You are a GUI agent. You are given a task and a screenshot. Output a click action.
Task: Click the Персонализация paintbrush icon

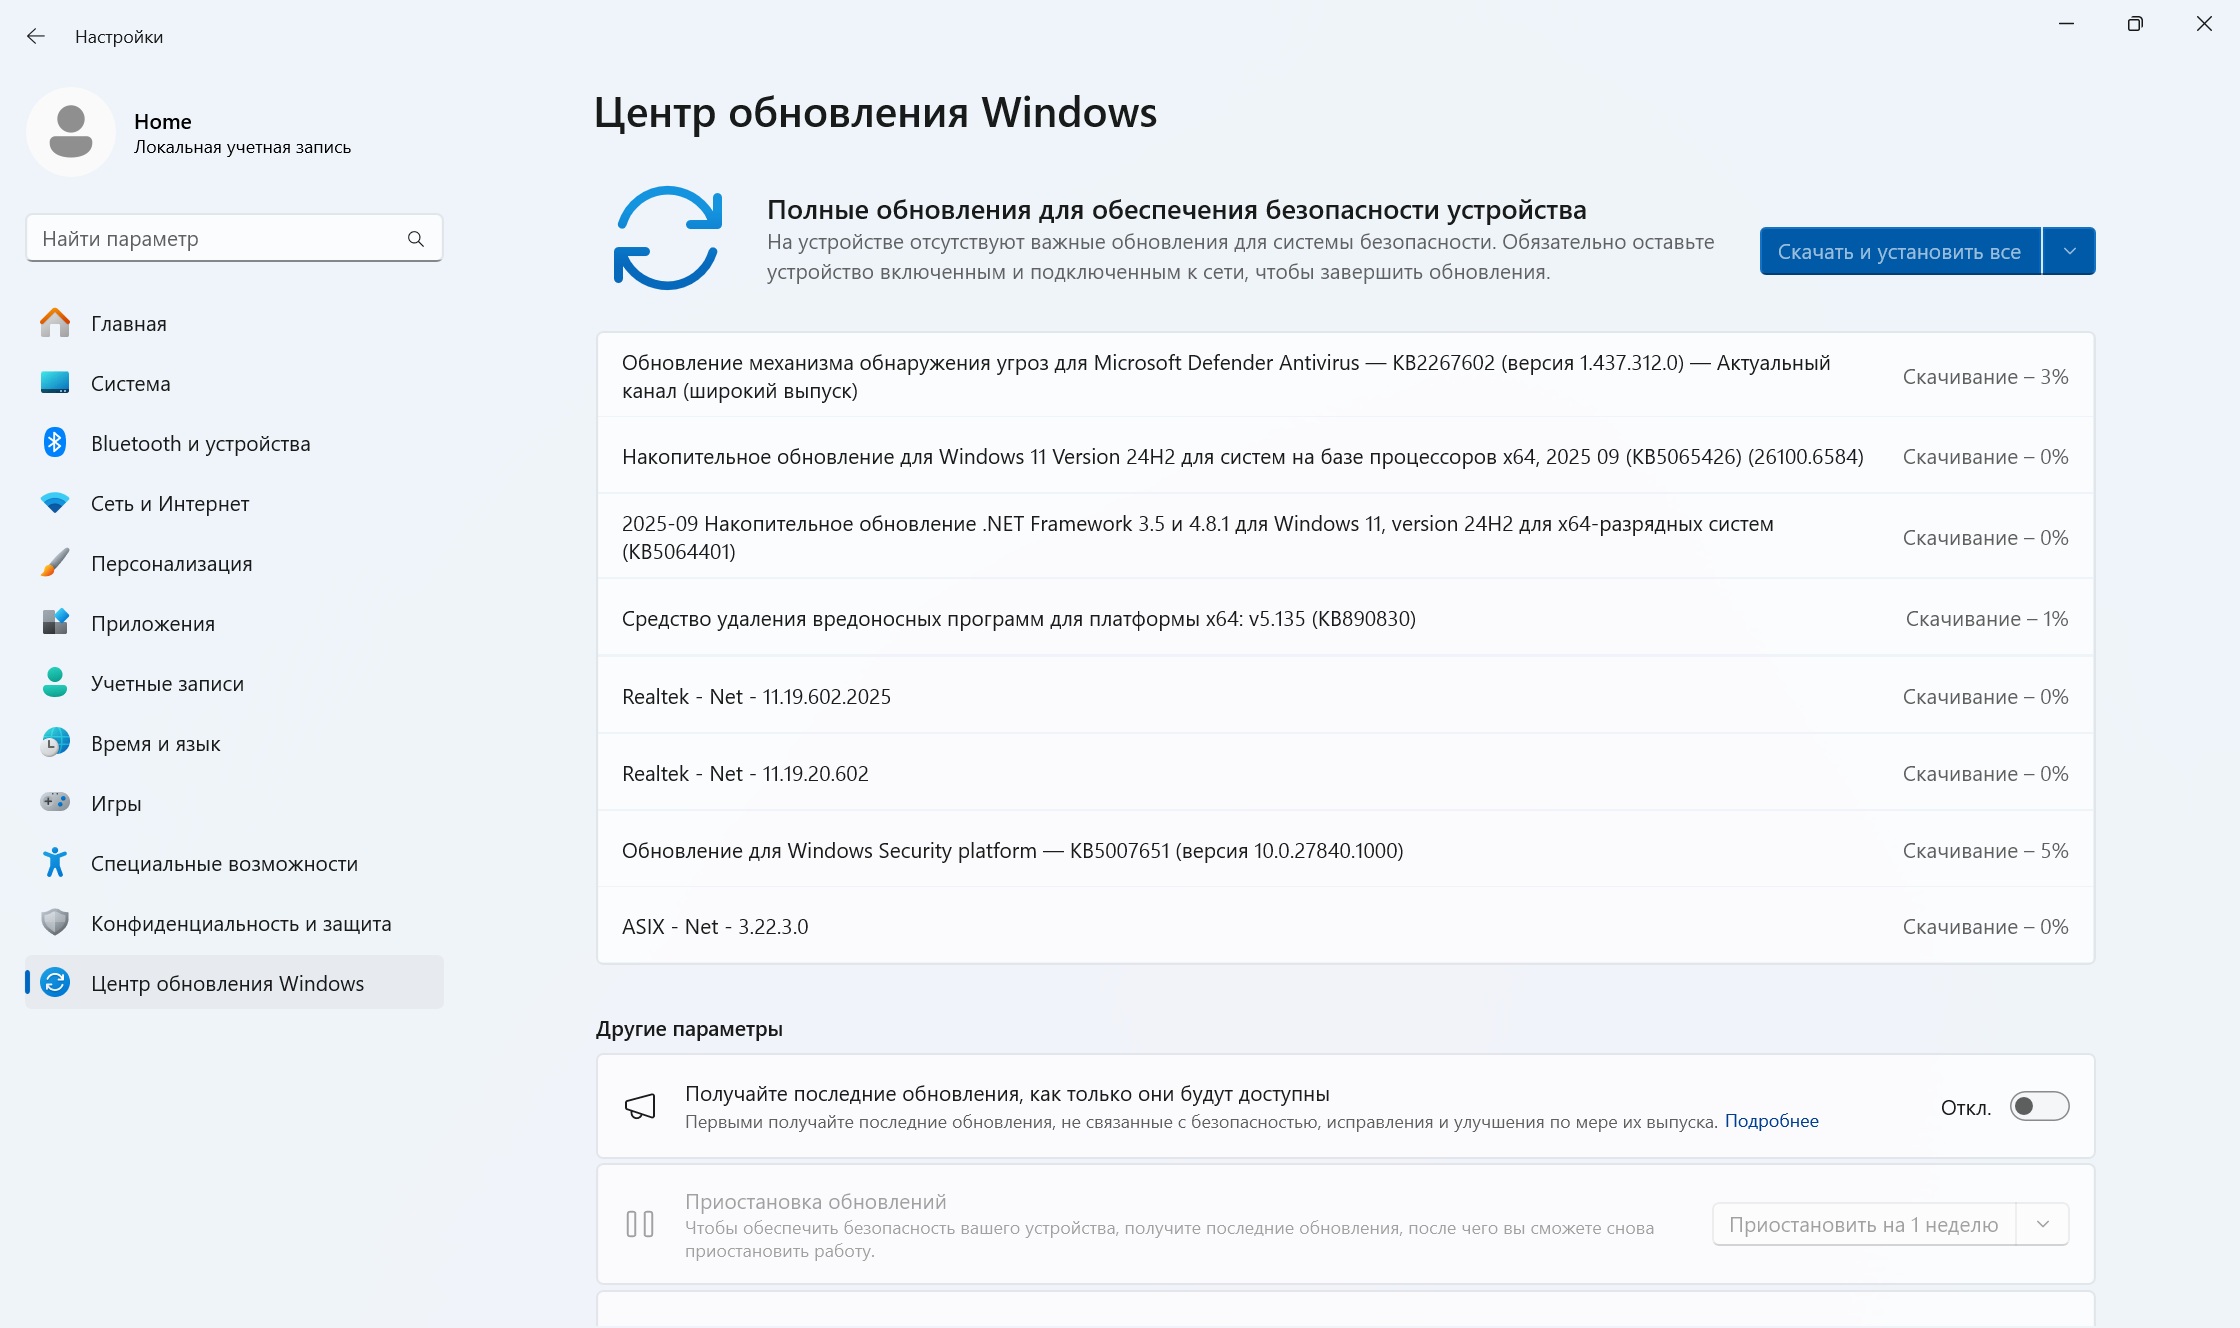point(55,562)
